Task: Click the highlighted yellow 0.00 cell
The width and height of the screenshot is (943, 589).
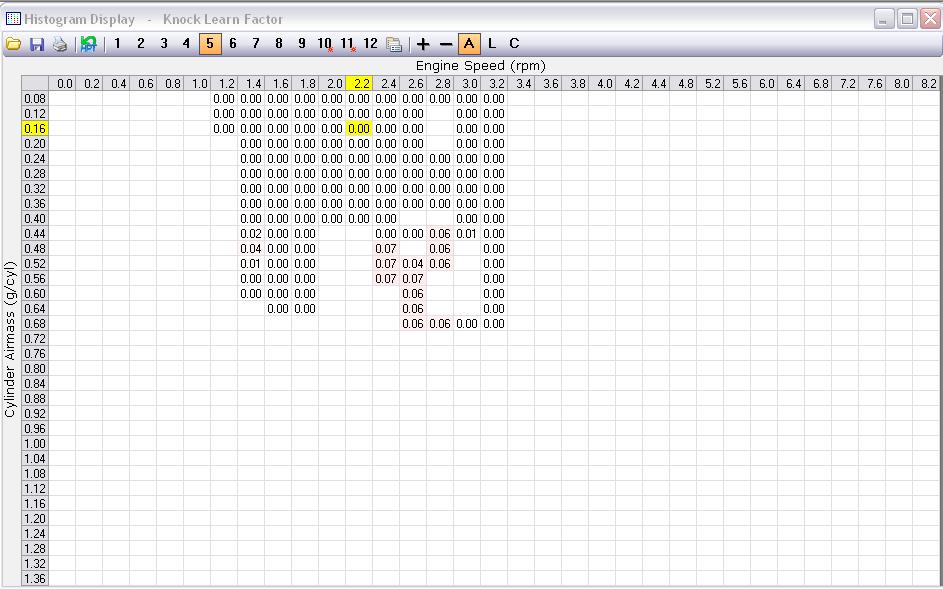Action: pyautogui.click(x=359, y=129)
